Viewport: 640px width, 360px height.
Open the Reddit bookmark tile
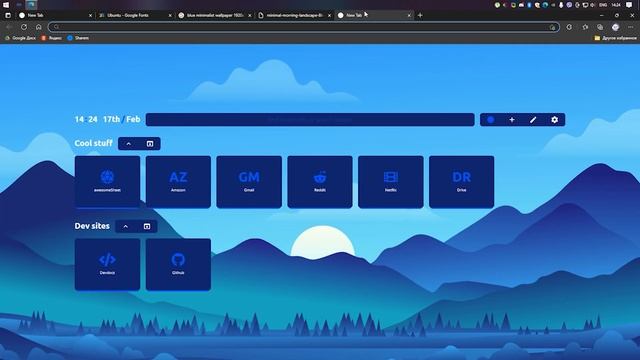tap(320, 182)
